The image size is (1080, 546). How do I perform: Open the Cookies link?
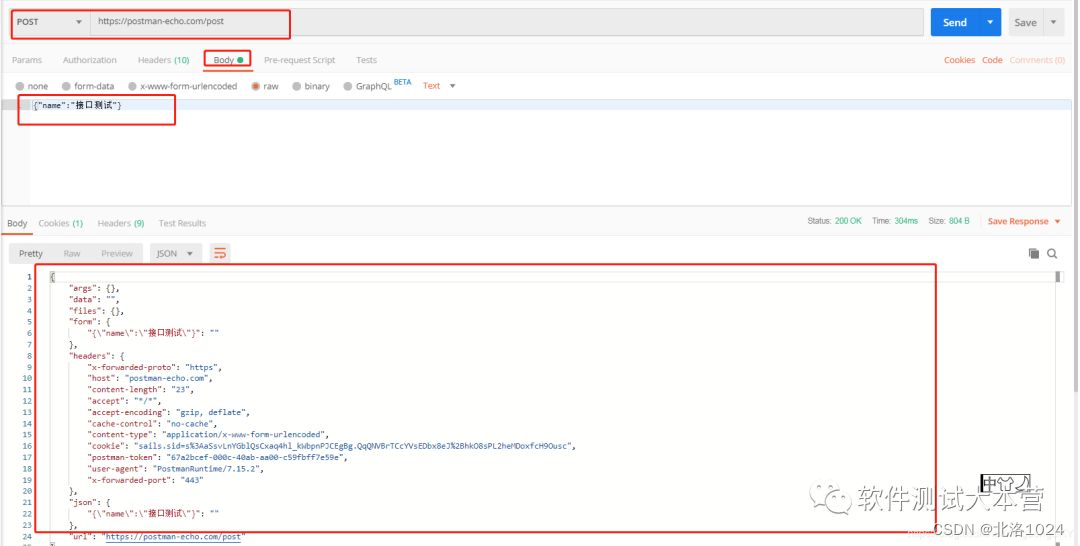tap(959, 60)
